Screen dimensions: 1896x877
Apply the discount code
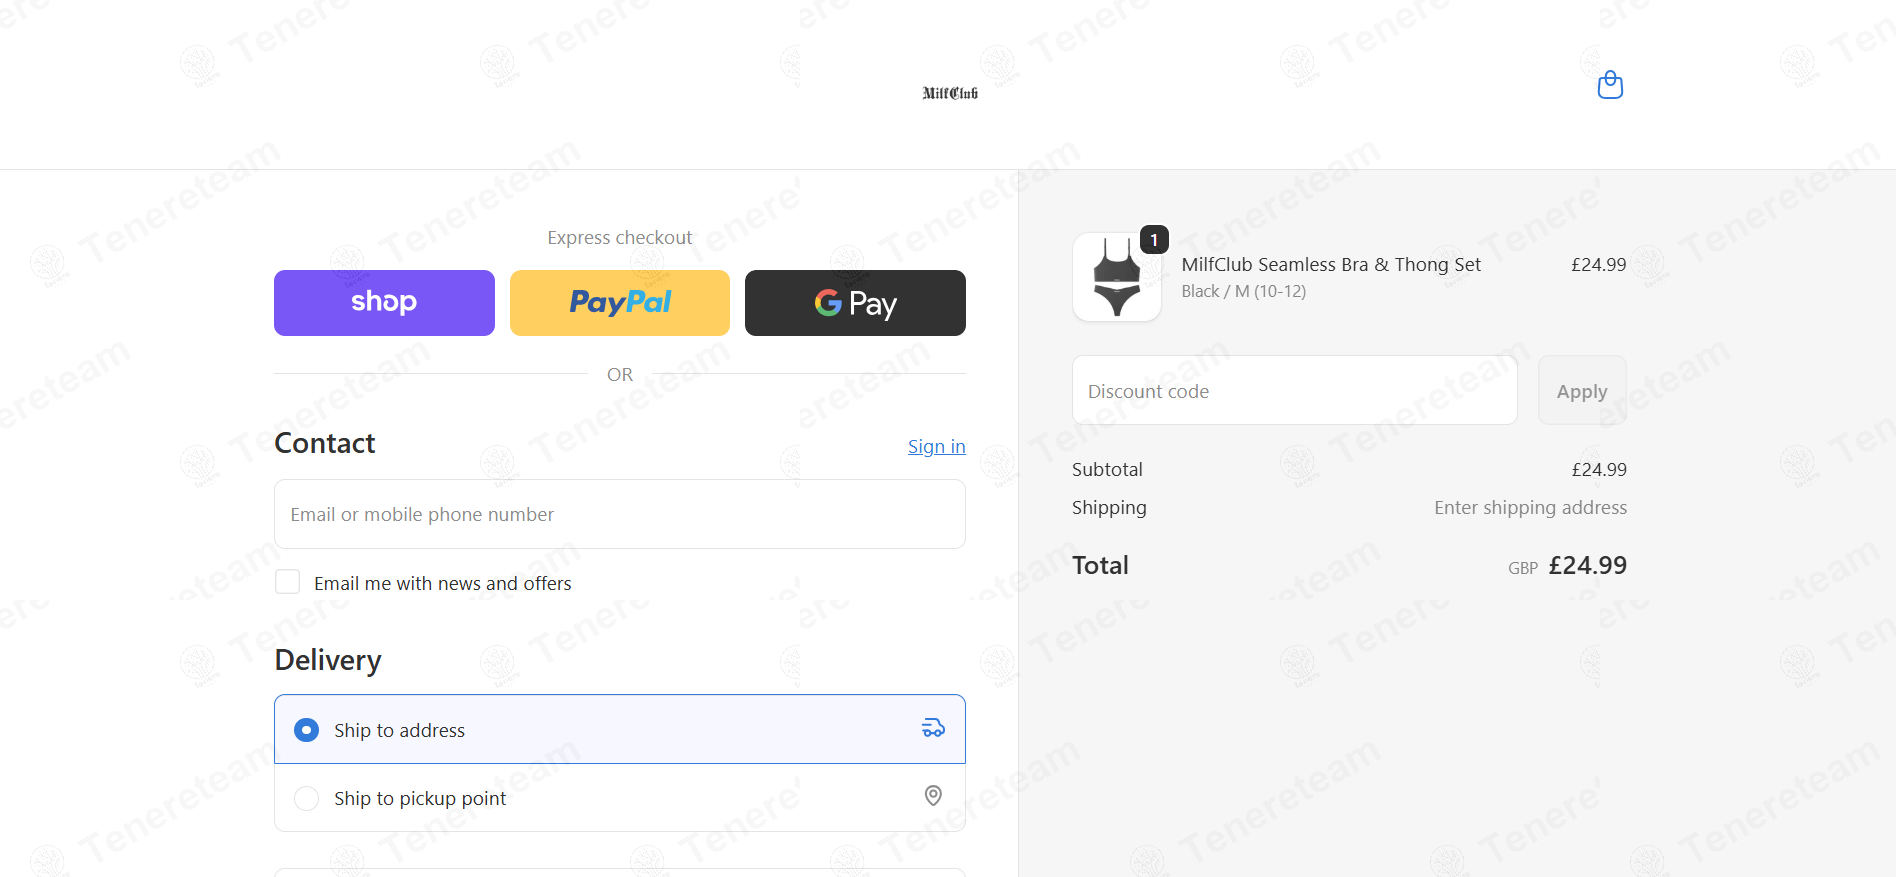(1582, 391)
